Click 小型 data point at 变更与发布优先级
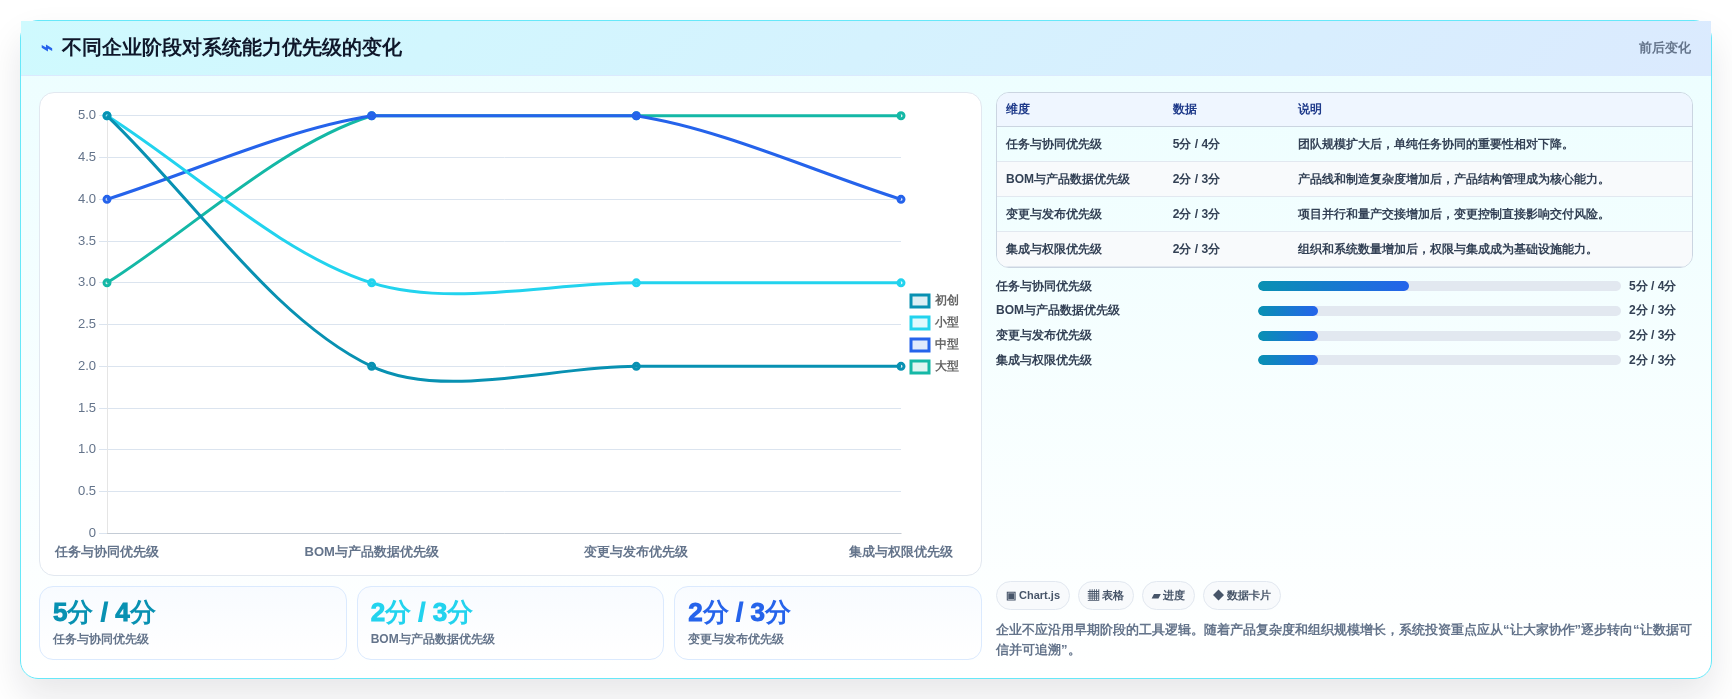 pyautogui.click(x=636, y=283)
